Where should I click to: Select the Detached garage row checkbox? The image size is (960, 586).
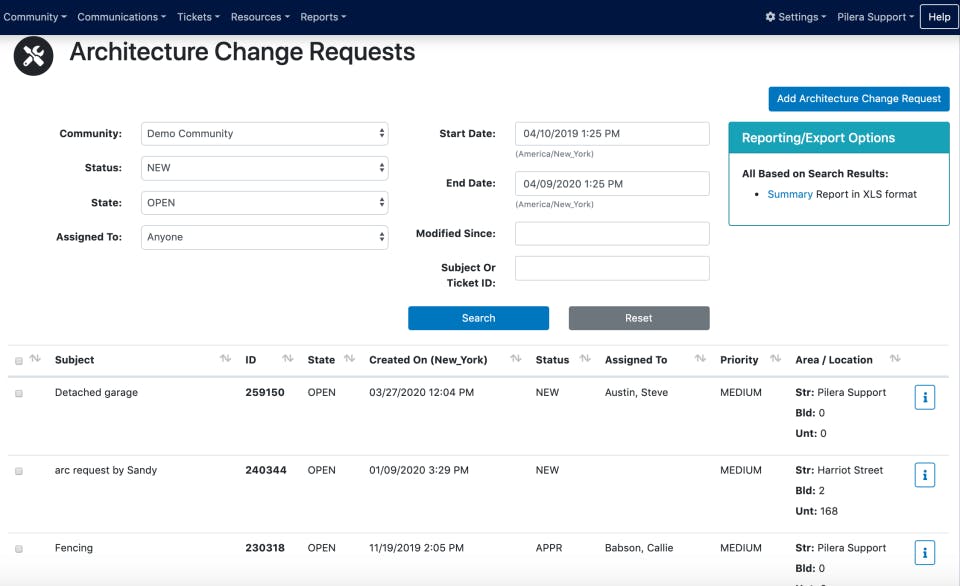(x=16, y=392)
